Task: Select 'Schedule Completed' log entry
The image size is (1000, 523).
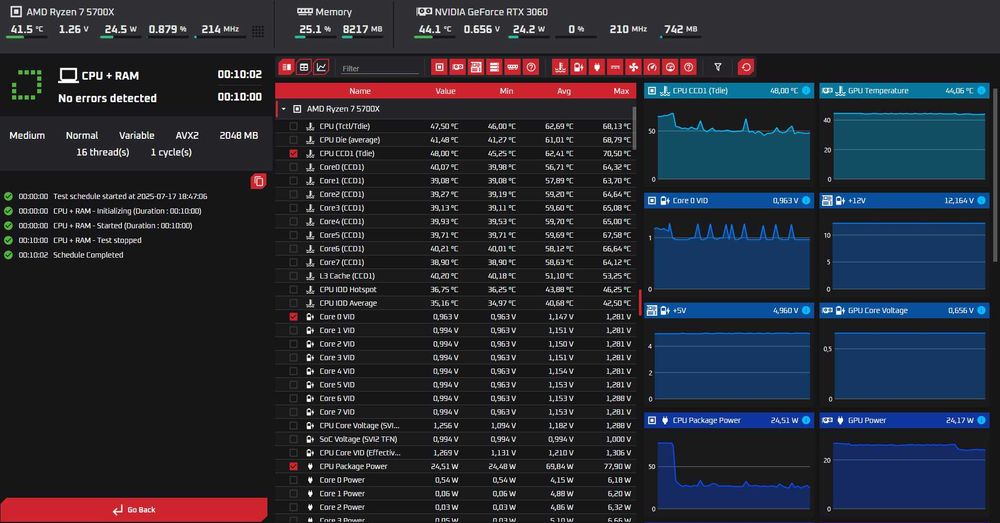Action: pyautogui.click(x=88, y=254)
